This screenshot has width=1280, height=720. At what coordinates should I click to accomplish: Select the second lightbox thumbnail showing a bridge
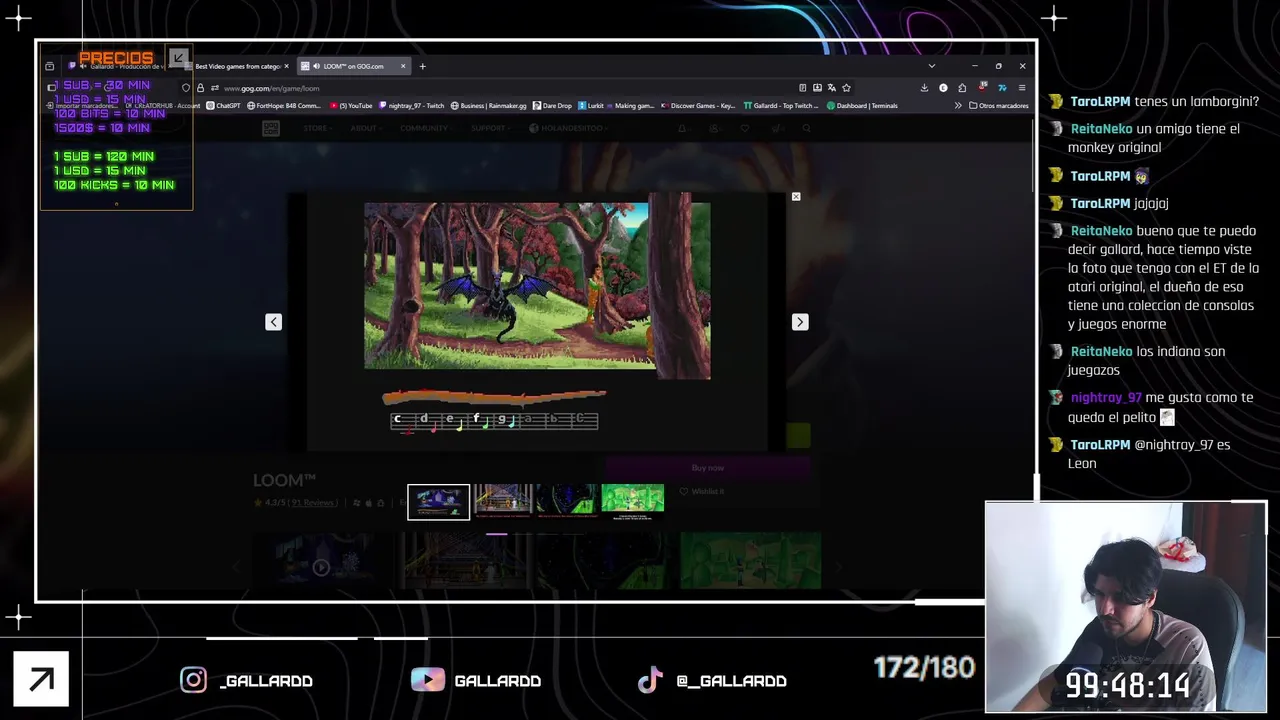coord(503,501)
